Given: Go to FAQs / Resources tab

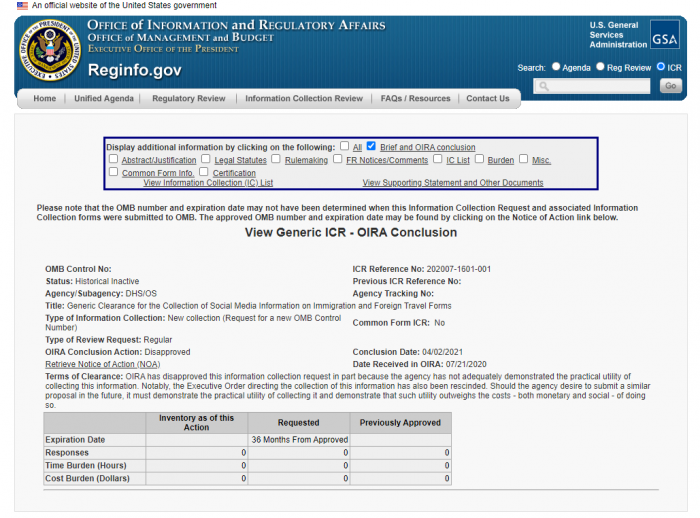Looking at the screenshot, I should pos(416,99).
